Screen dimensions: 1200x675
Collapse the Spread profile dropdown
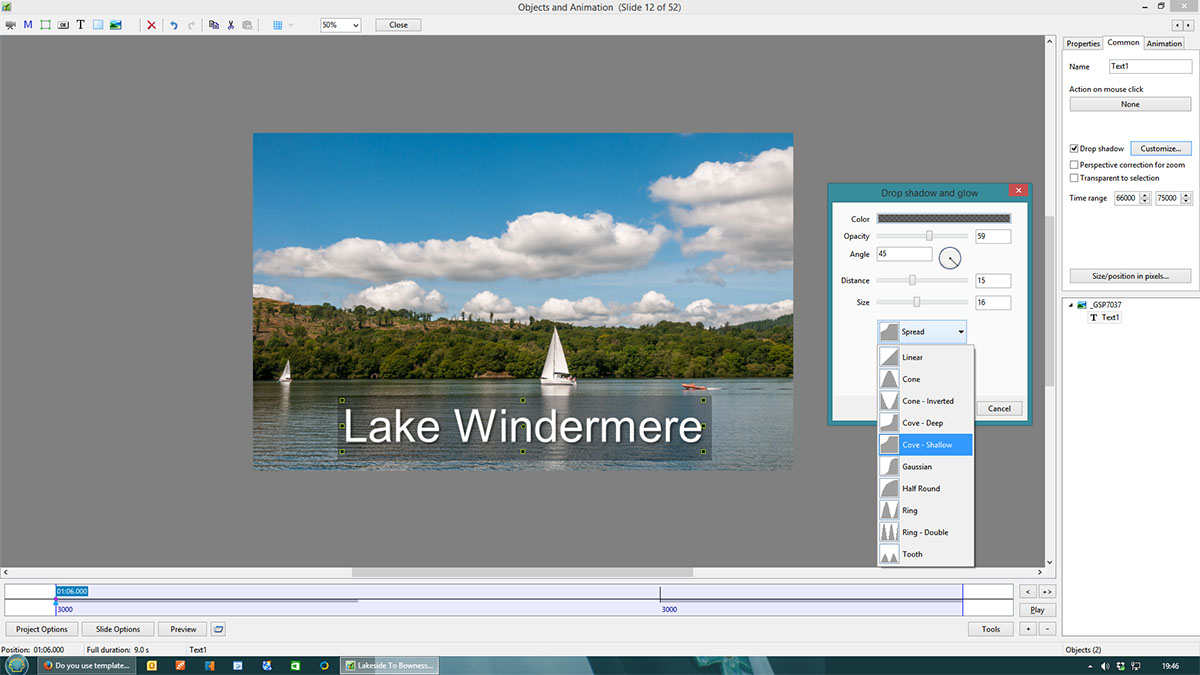point(960,332)
